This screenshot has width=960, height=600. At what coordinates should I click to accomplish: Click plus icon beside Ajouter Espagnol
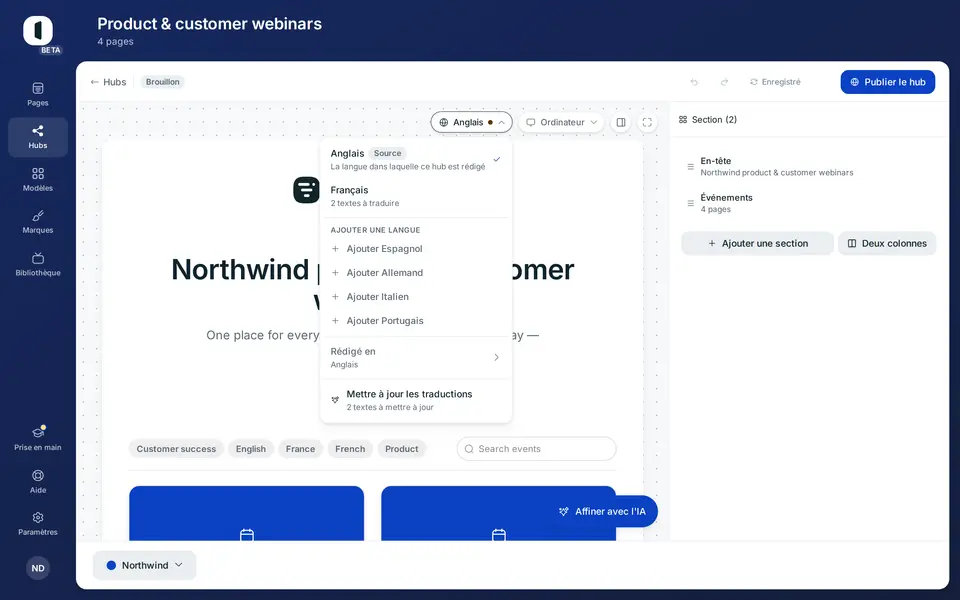coord(335,249)
